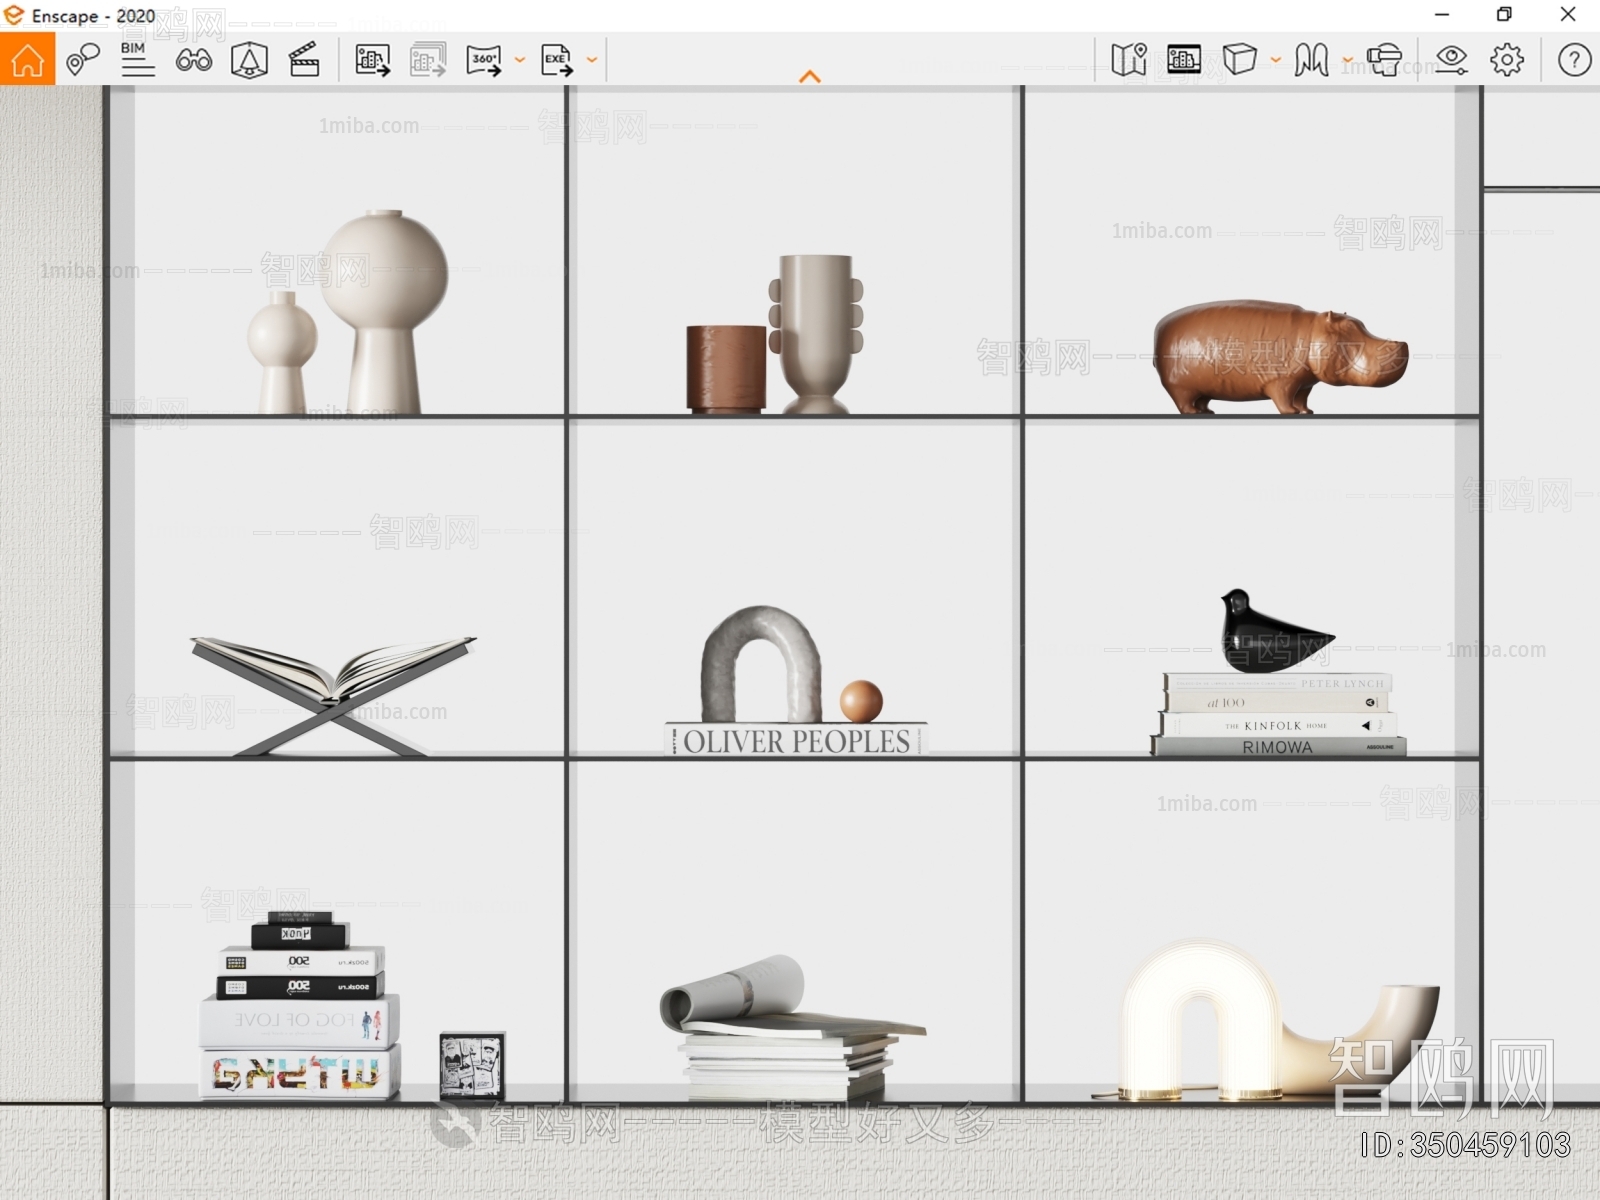This screenshot has height=1200, width=1600.
Task: Enable the VR headset mode
Action: pos(1384,60)
